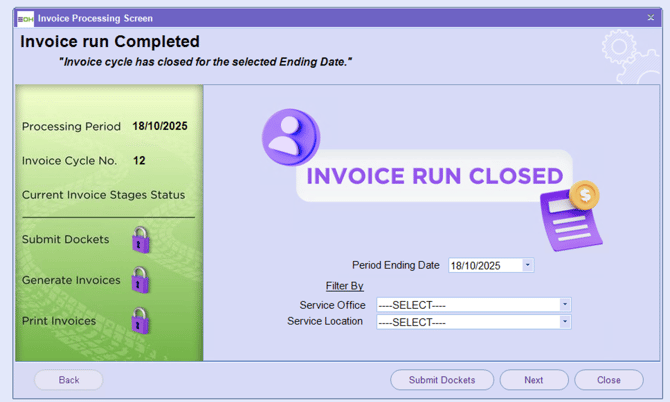Click inside the Period Ending Date field
Screen dimensions: 670x402
click(x=485, y=265)
